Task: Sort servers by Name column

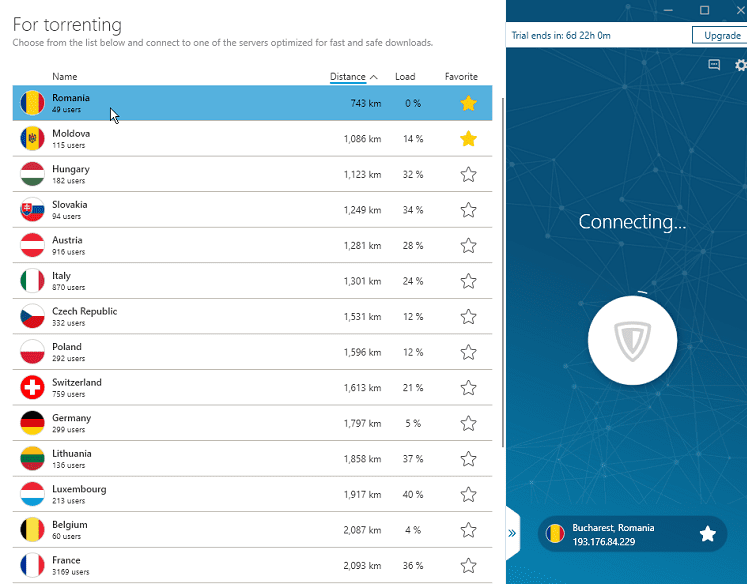Action: tap(65, 77)
